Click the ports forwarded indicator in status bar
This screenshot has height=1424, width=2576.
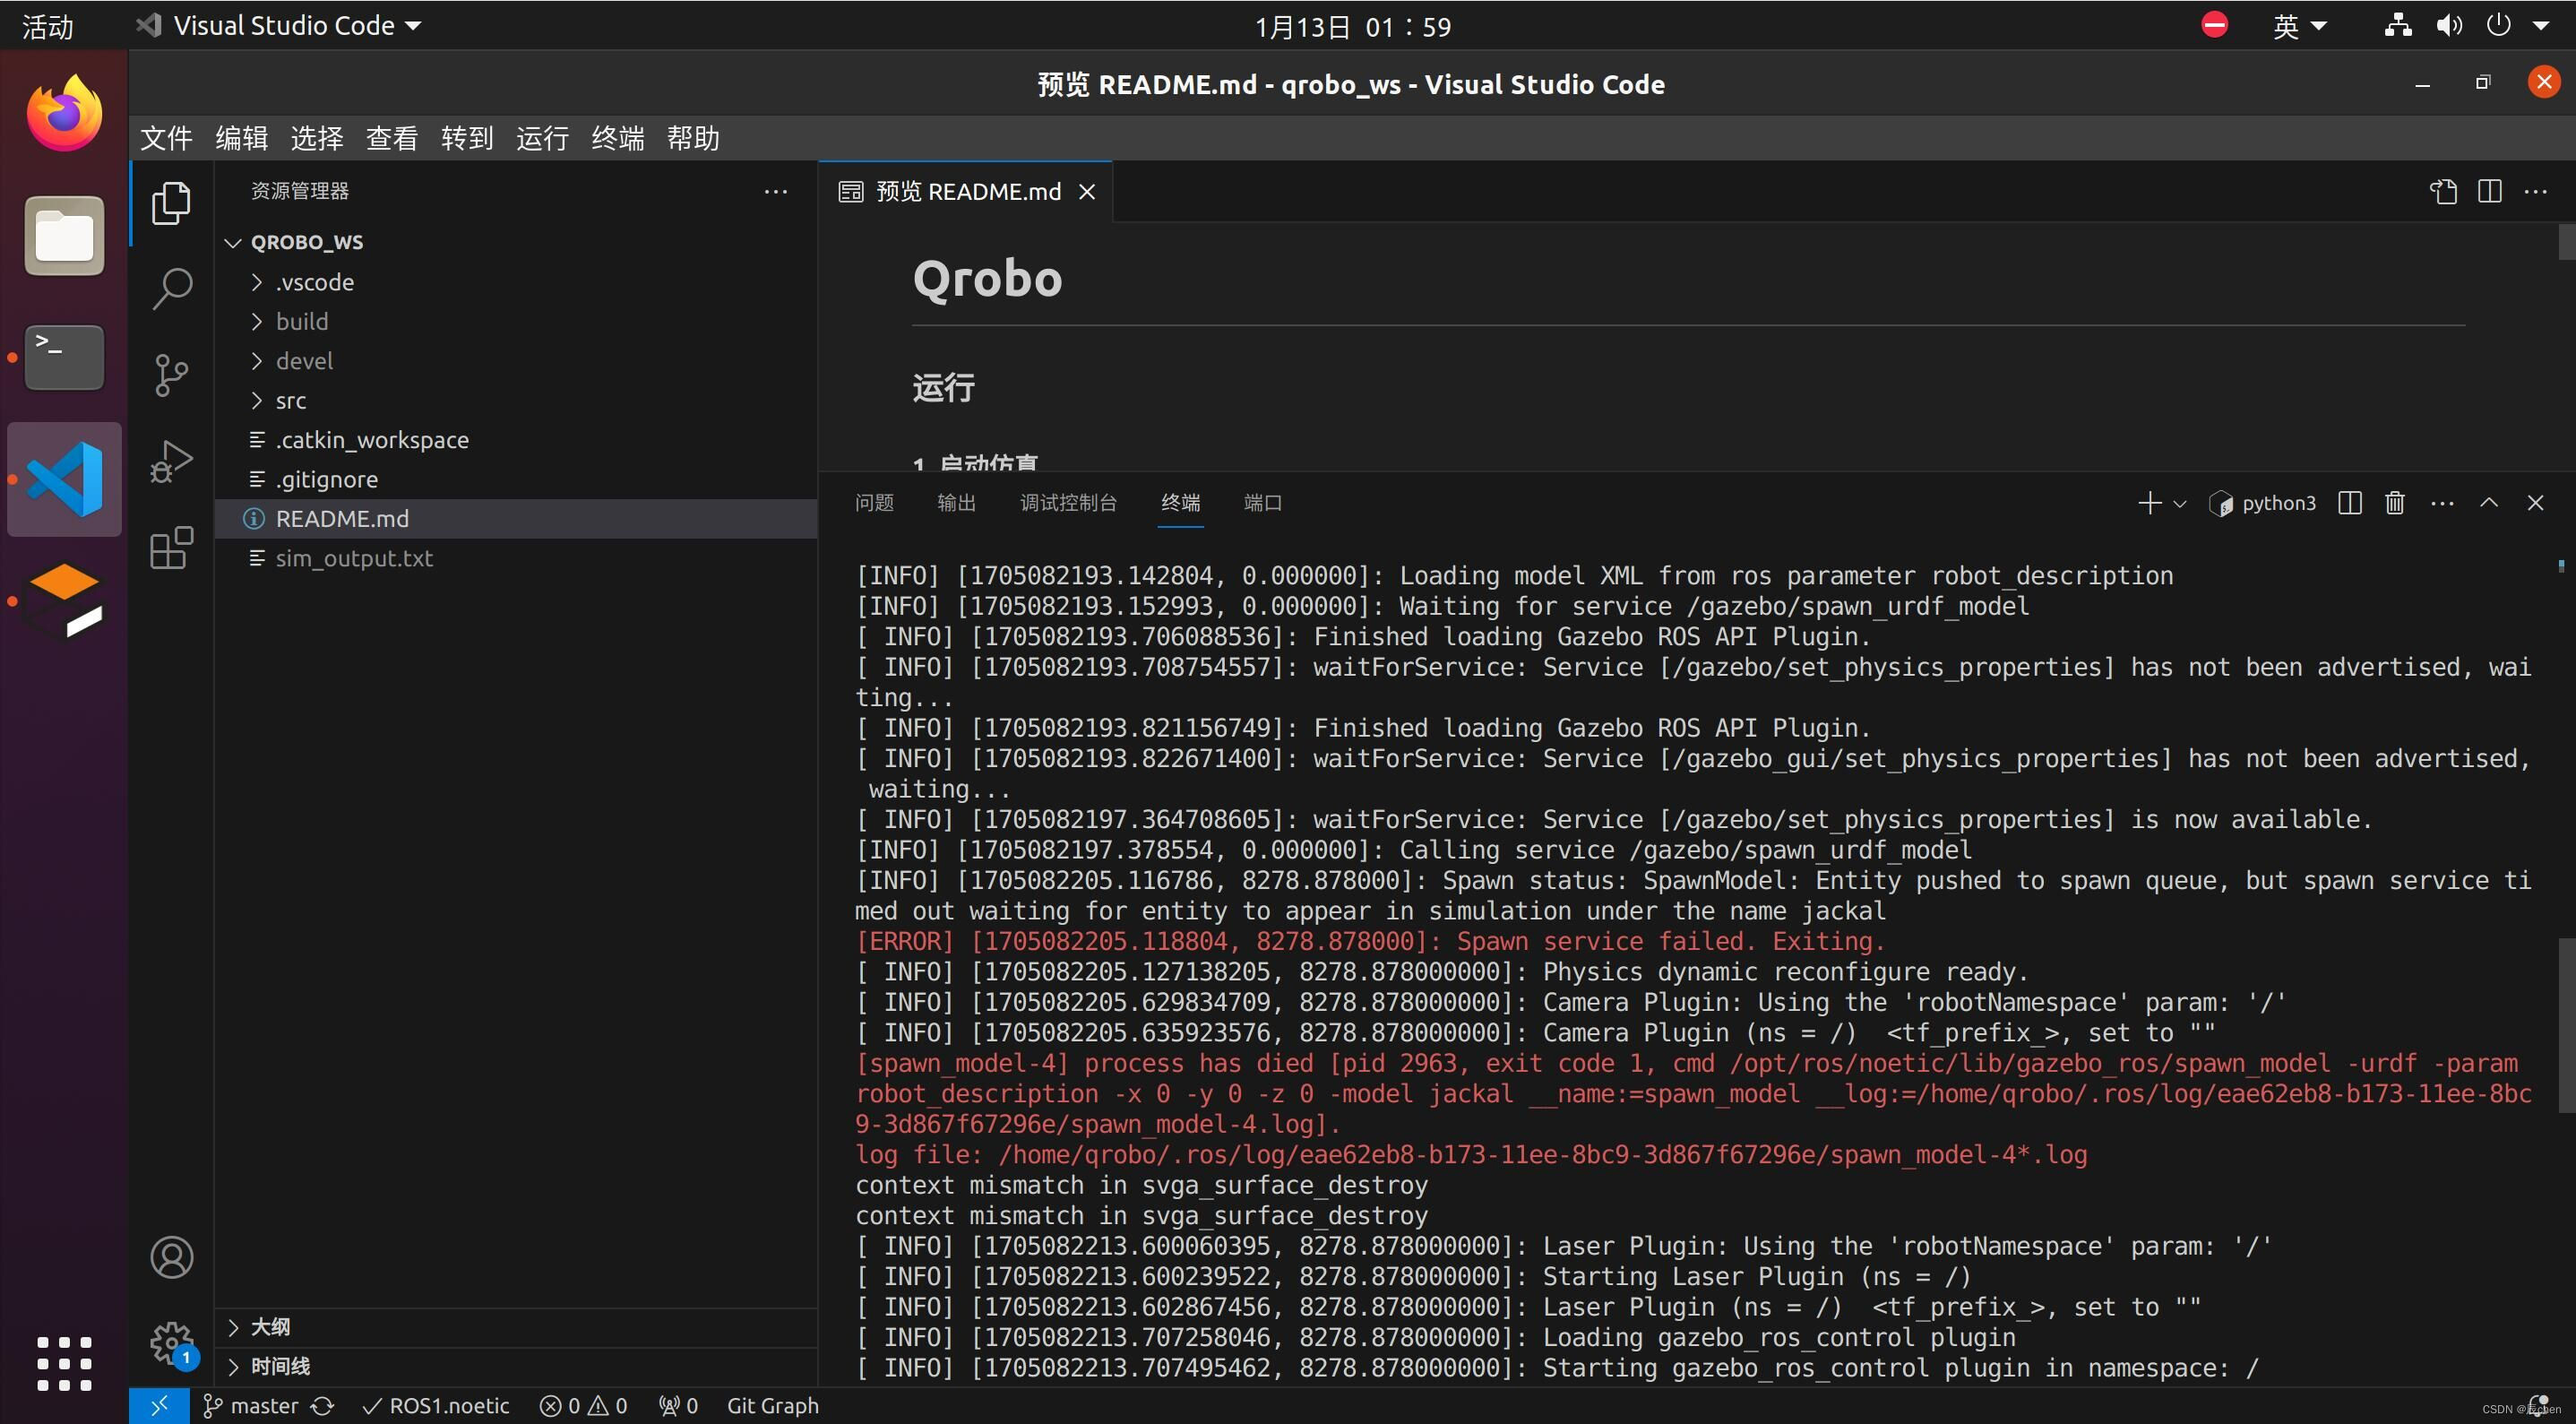coord(678,1406)
